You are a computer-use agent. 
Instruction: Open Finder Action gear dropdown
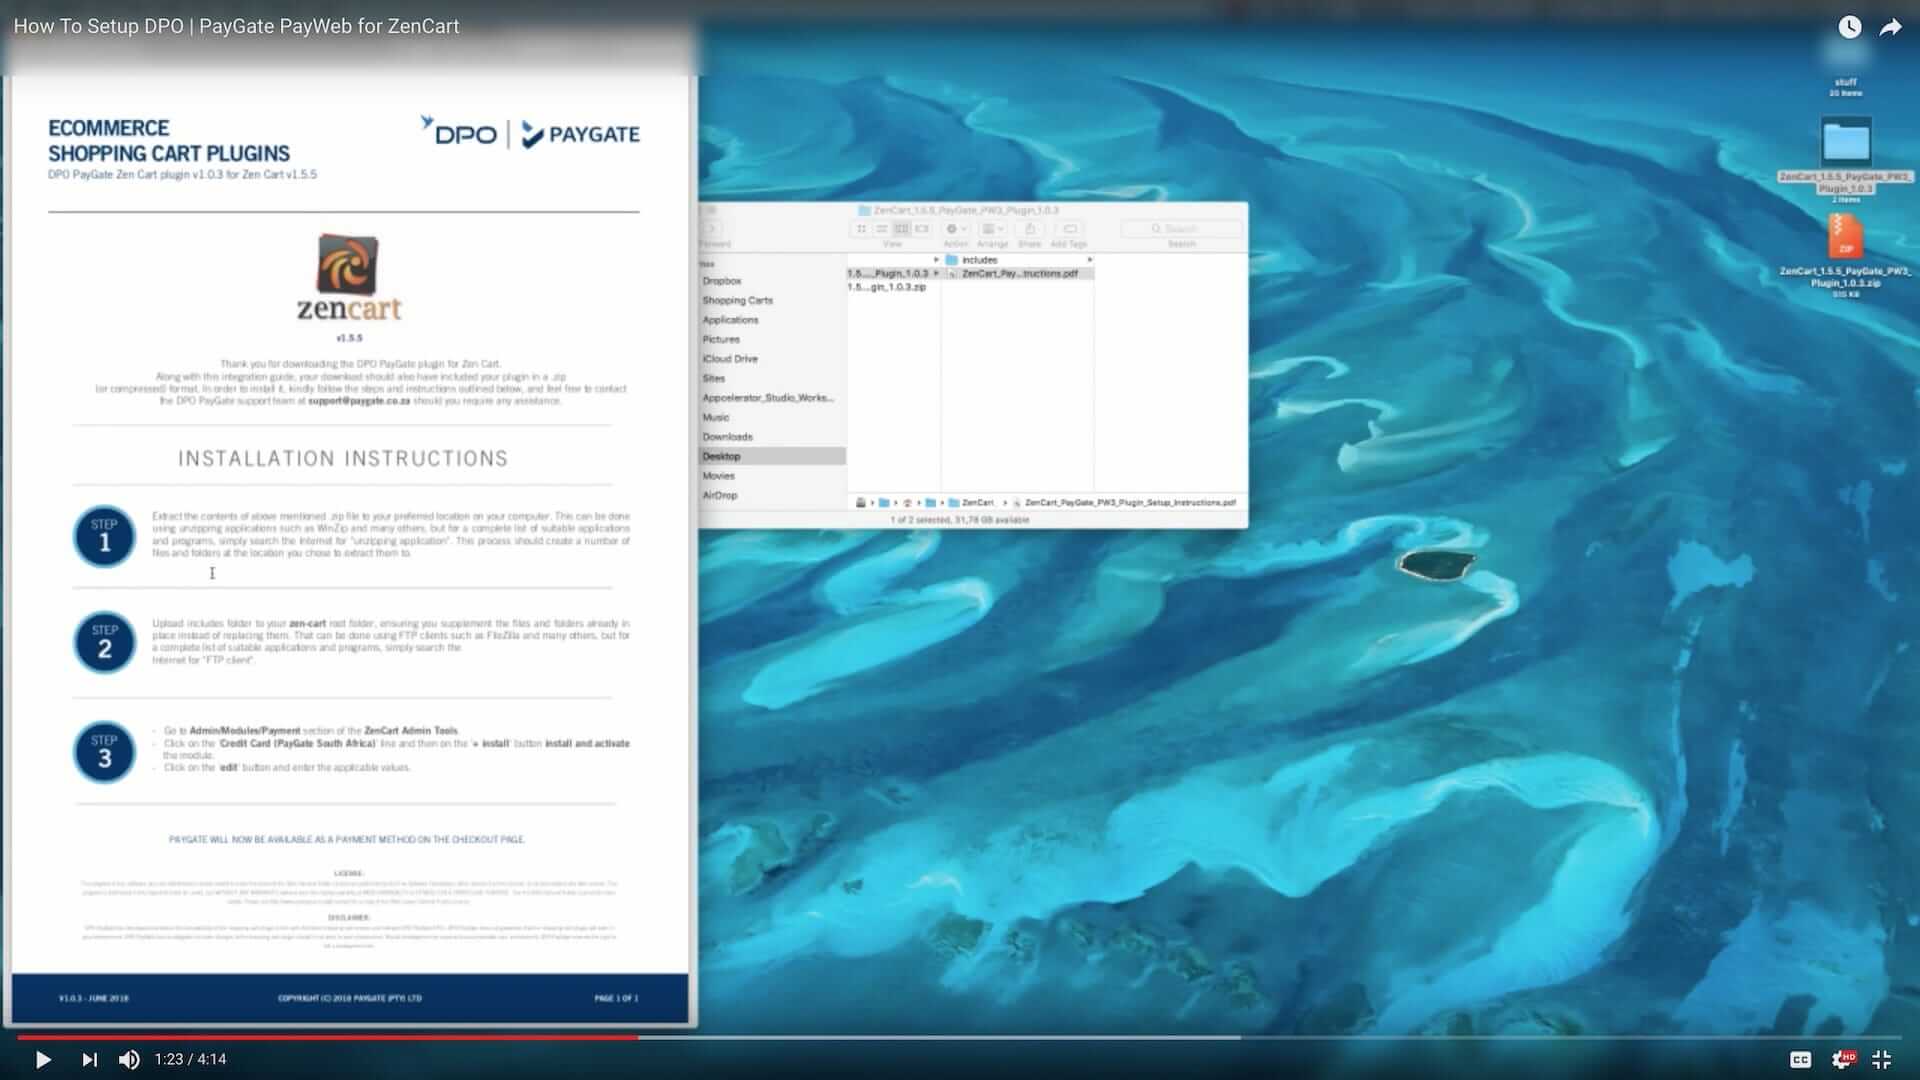pos(956,229)
